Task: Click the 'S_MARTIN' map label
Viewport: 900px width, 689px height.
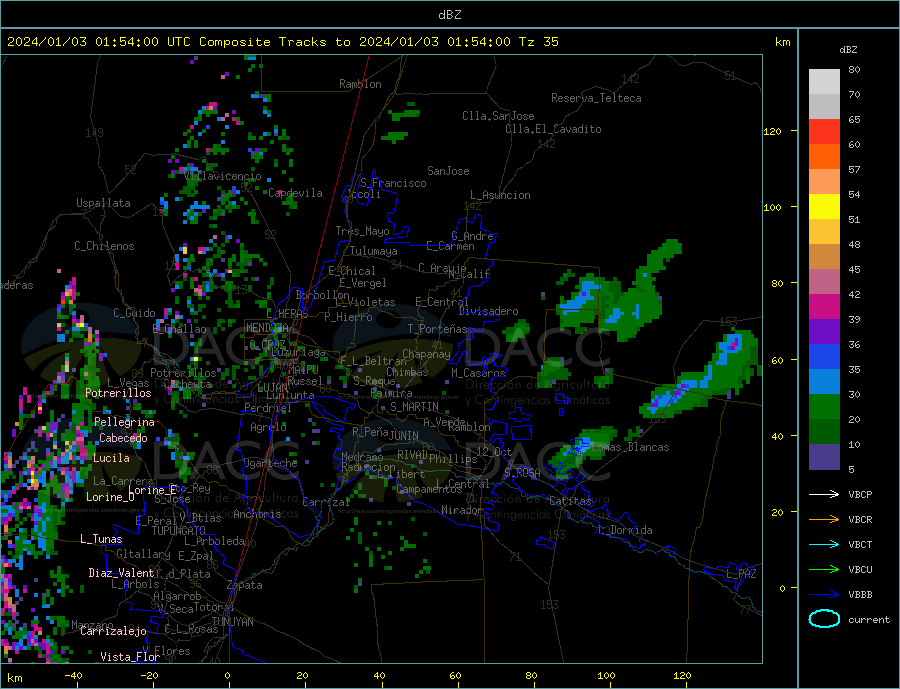Action: click(414, 407)
